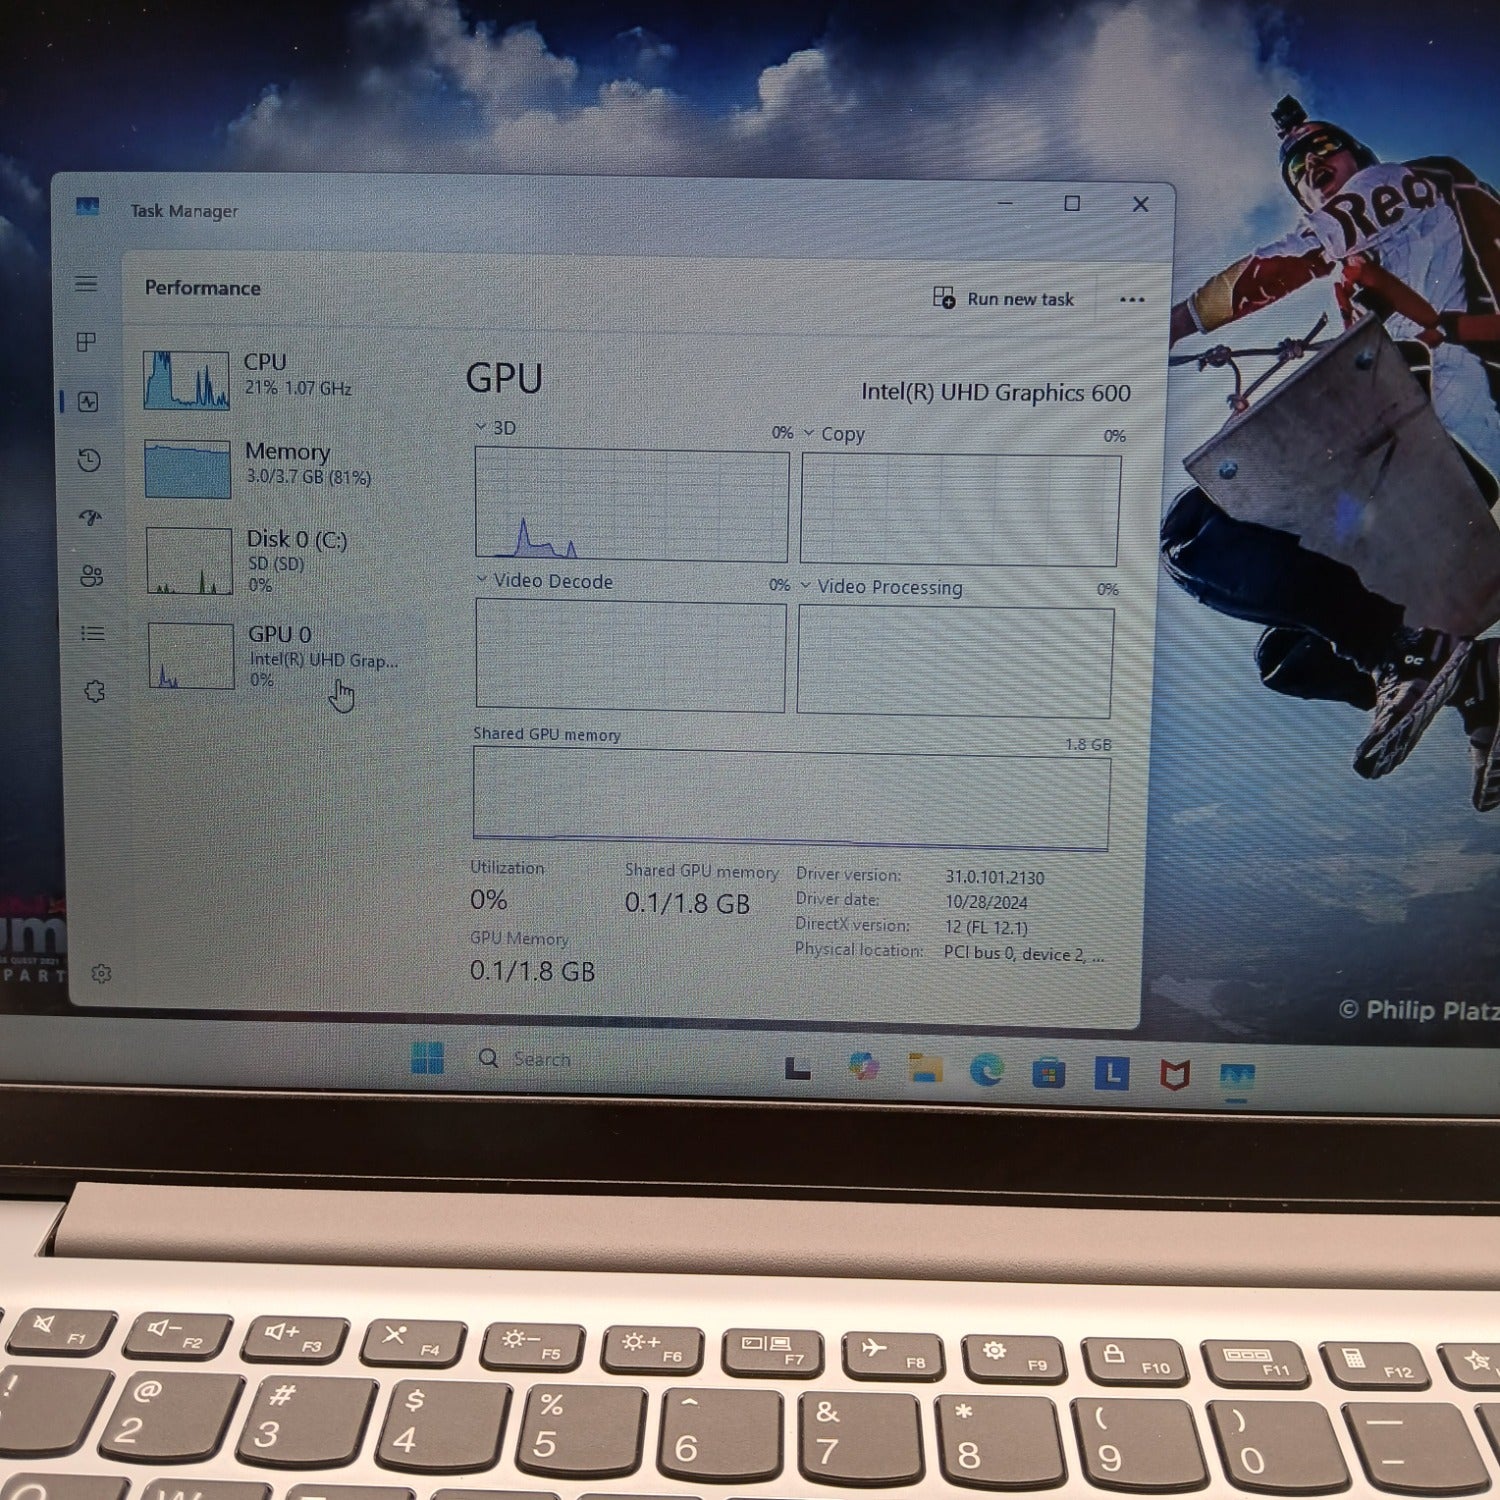This screenshot has width=1500, height=1500.
Task: Click Run new task button
Action: 1003,298
